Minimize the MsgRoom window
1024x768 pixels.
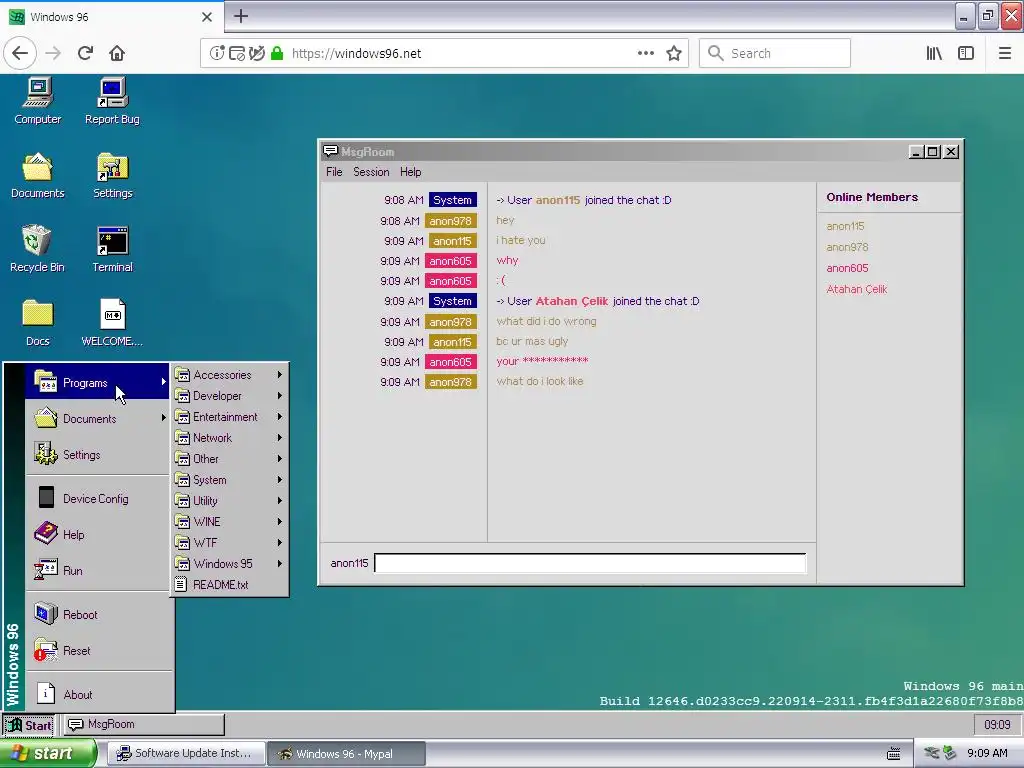tap(916, 152)
